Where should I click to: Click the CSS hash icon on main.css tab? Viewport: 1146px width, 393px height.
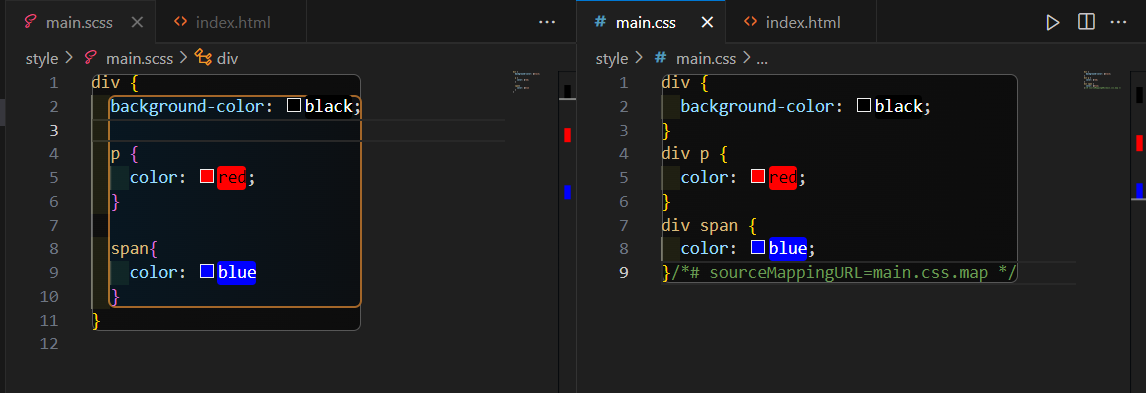coord(600,22)
